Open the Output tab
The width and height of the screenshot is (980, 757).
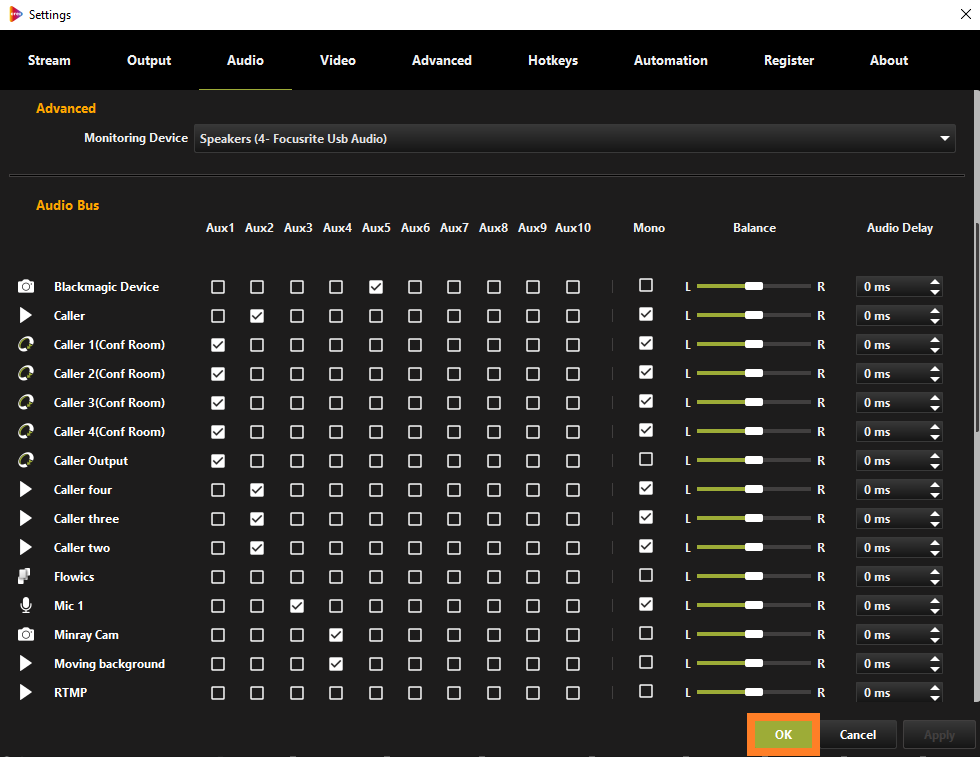click(x=149, y=61)
